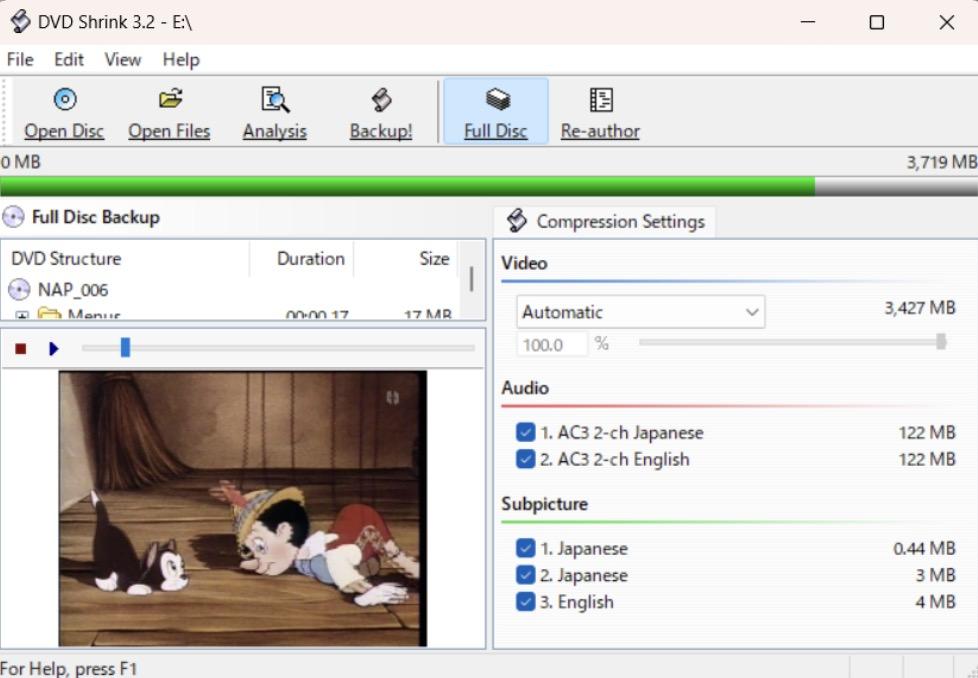Screen dimensions: 978x678
Task: Open the Edit menu
Action: pyautogui.click(x=69, y=60)
